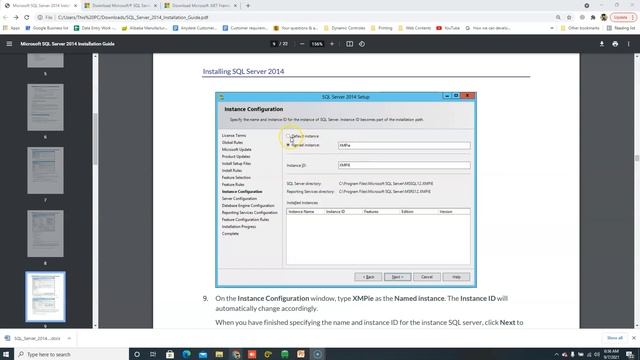Select the page 7 thumbnail
The height and width of the screenshot is (360, 640).
point(45,171)
